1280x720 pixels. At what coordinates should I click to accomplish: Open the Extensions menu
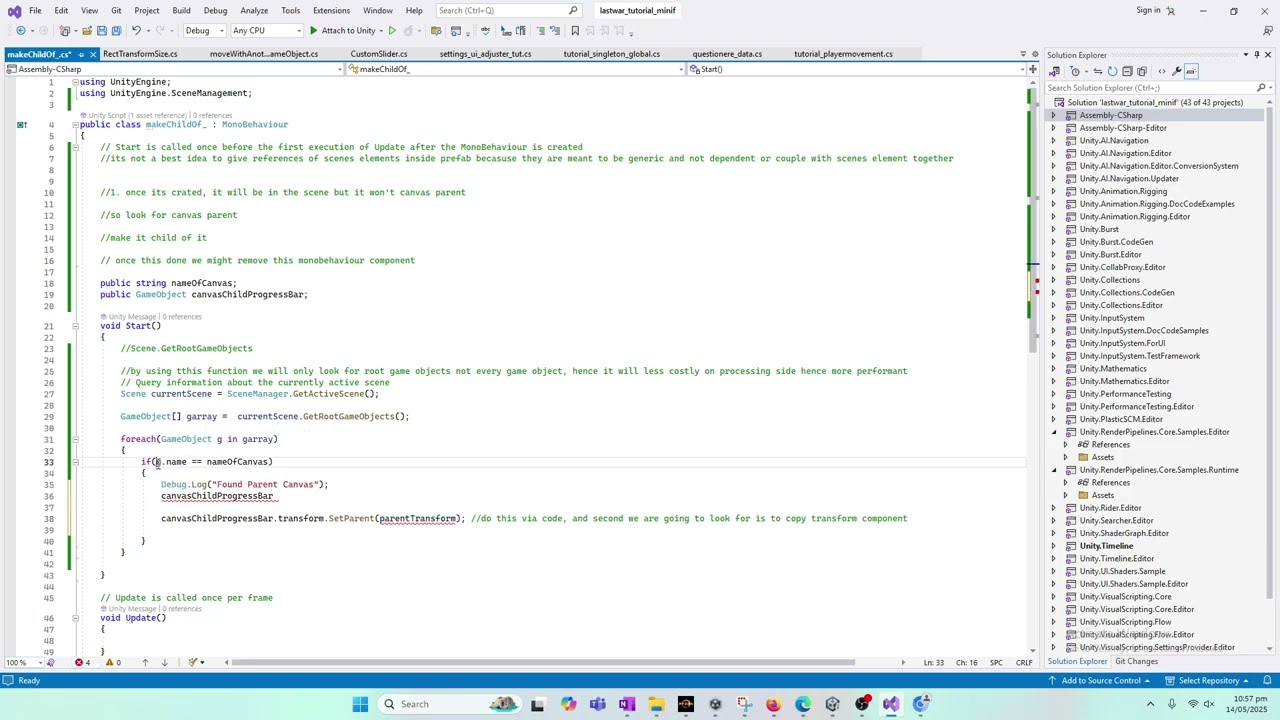point(331,11)
